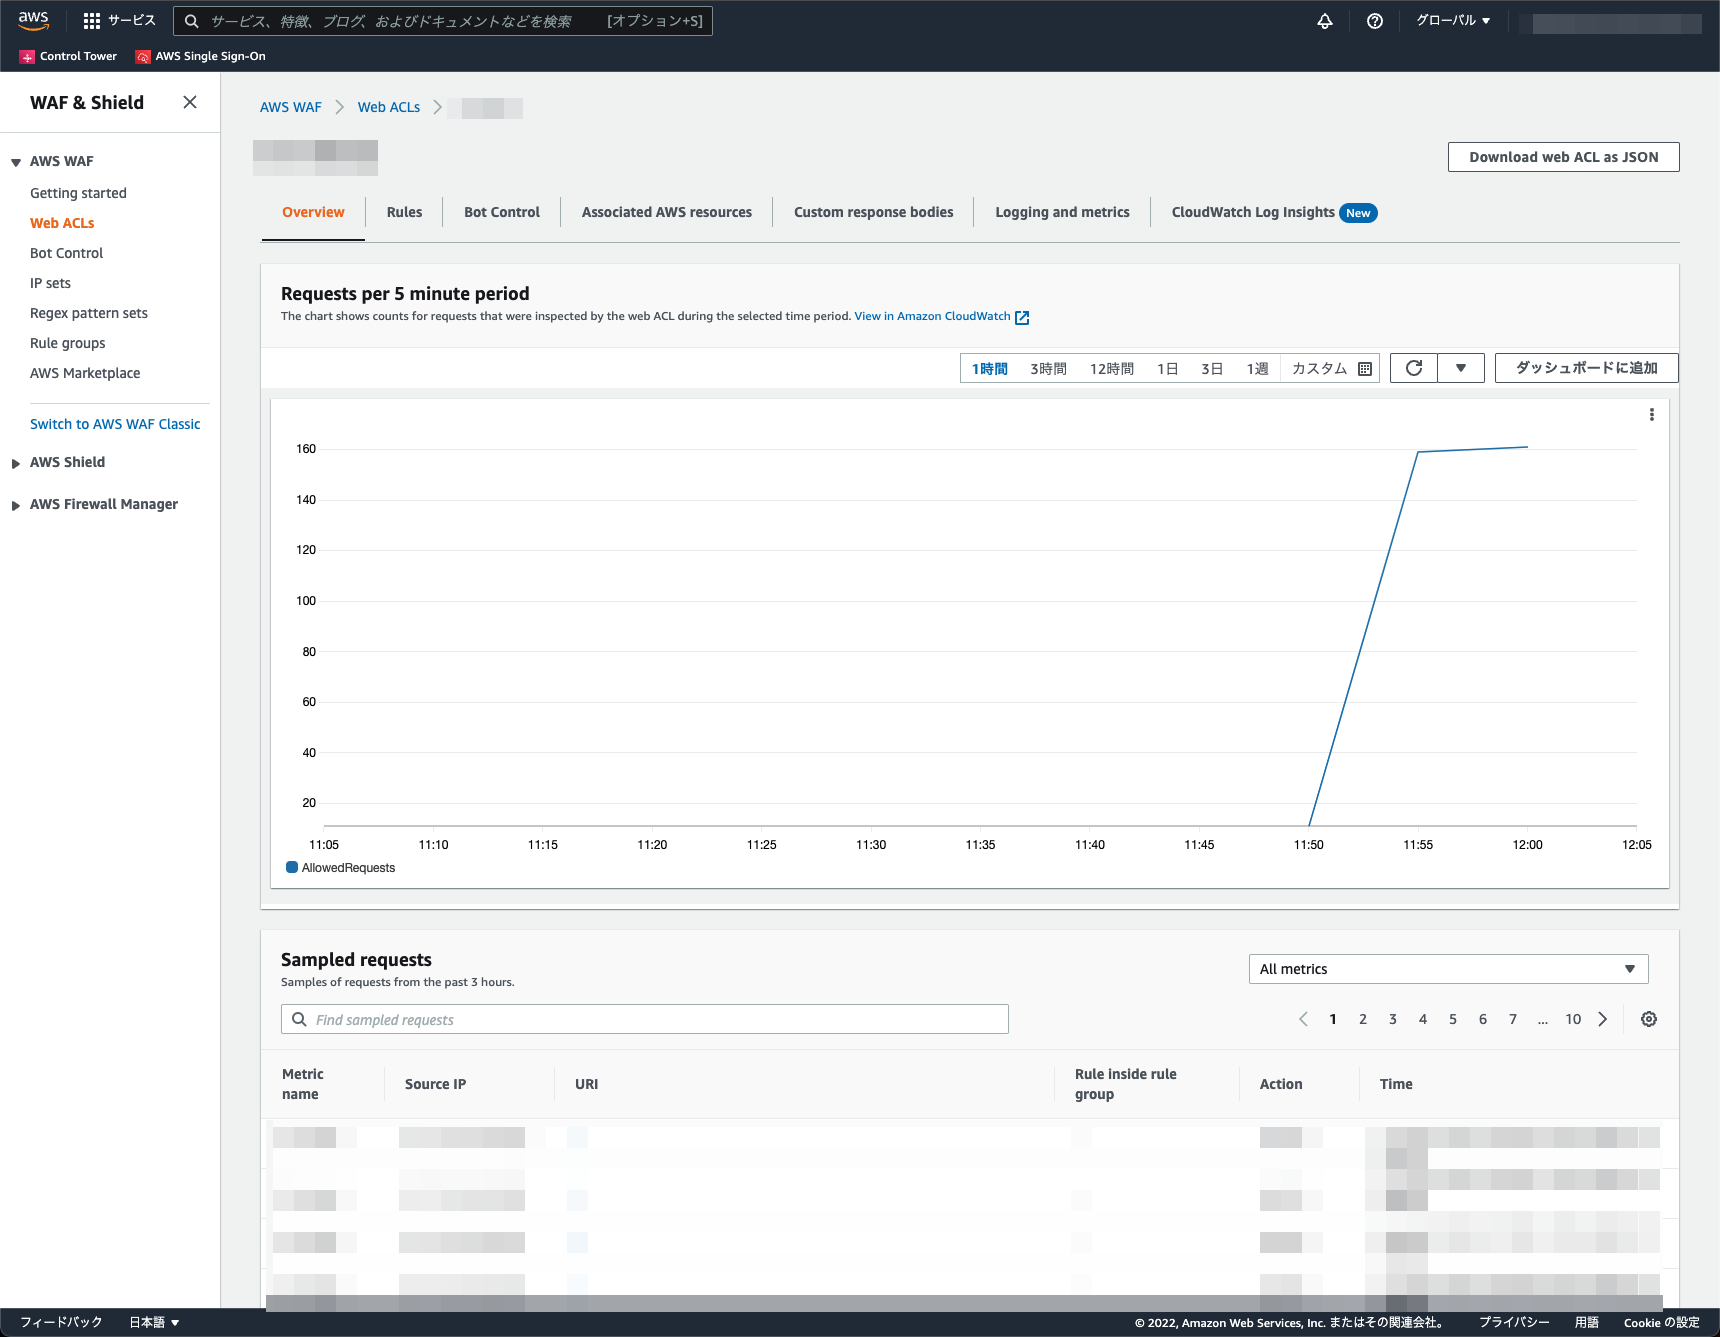
Task: Open Cookie の設定 in footer
Action: tap(1661, 1322)
